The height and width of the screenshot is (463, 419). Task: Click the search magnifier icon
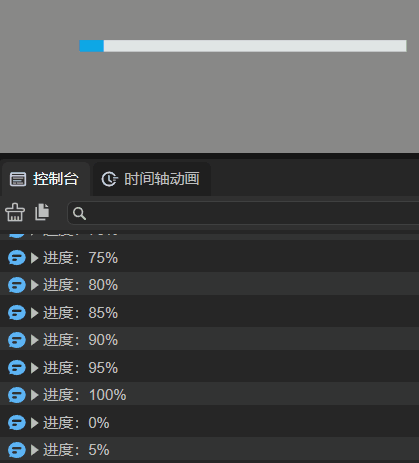[x=79, y=213]
